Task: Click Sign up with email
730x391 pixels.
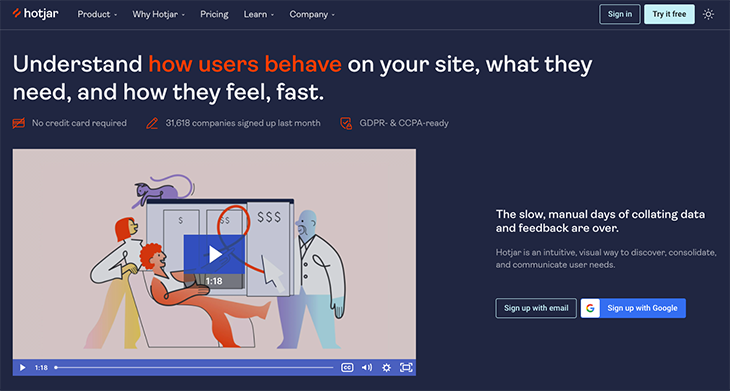Action: tap(536, 308)
